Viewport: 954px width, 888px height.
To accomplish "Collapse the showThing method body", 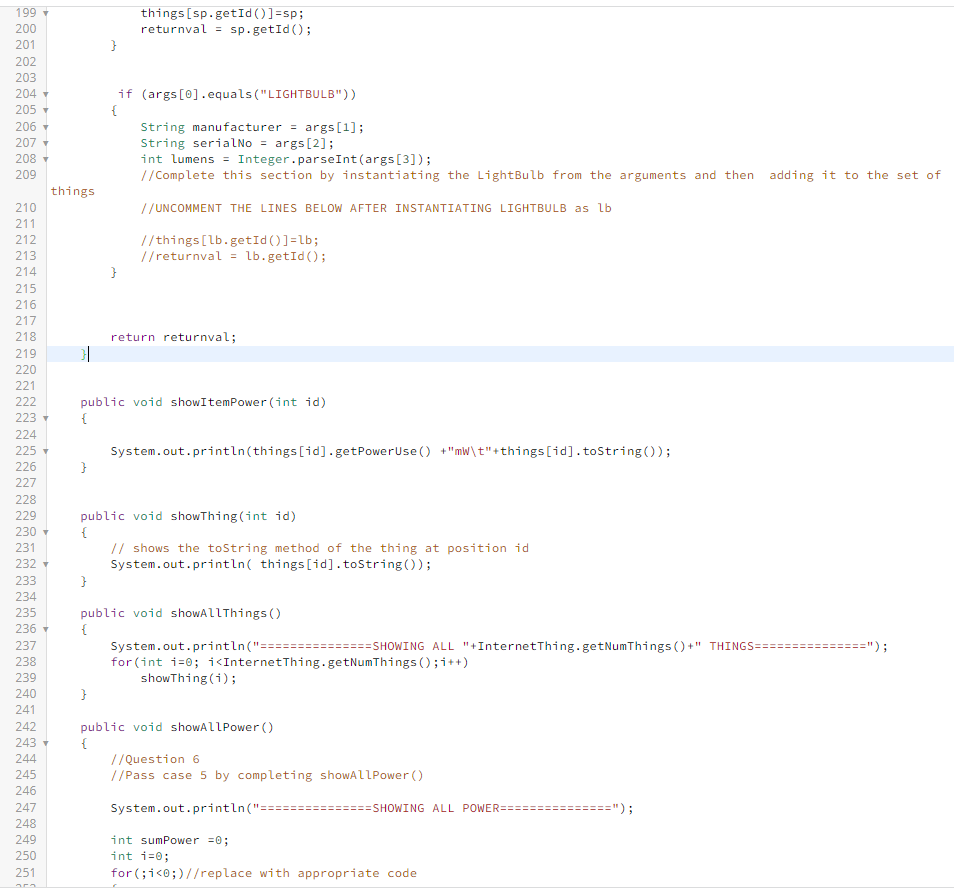I will [44, 531].
